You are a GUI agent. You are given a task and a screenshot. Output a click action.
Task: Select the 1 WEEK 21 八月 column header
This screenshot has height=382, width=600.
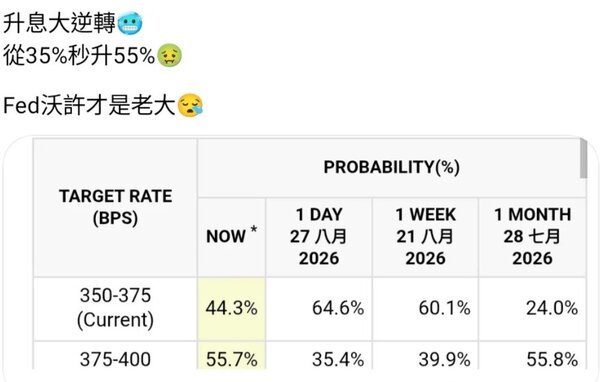click(x=425, y=237)
